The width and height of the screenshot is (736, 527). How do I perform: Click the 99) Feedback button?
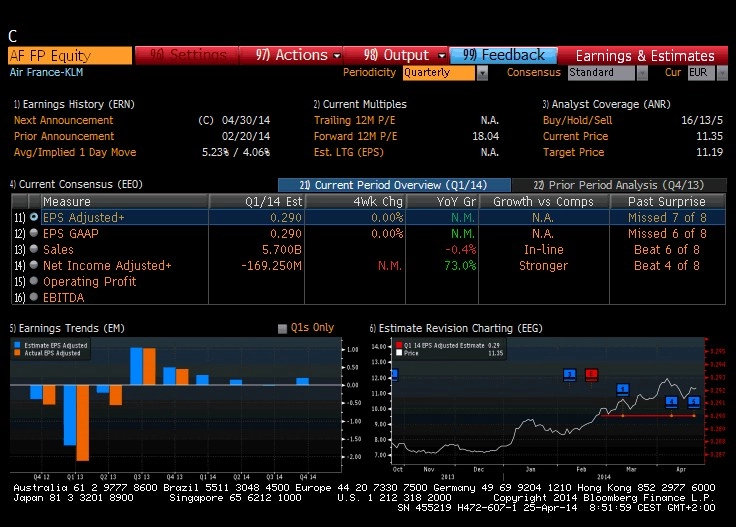tap(504, 55)
